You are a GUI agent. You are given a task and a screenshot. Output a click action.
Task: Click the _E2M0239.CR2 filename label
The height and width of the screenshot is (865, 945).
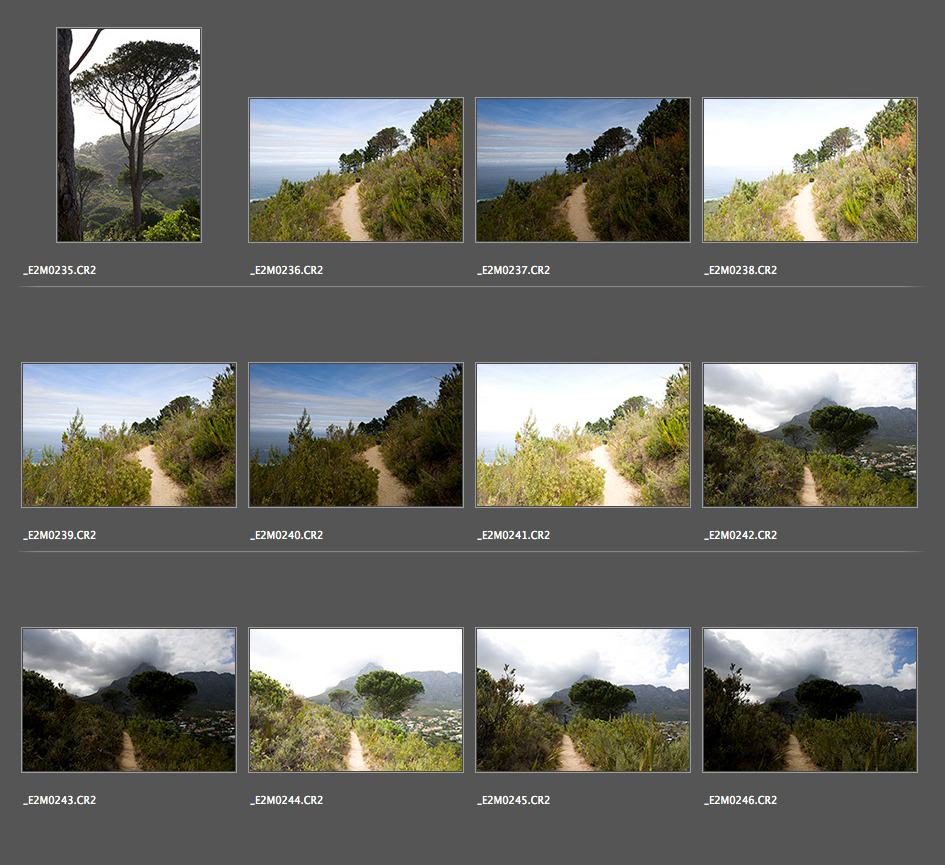point(60,535)
